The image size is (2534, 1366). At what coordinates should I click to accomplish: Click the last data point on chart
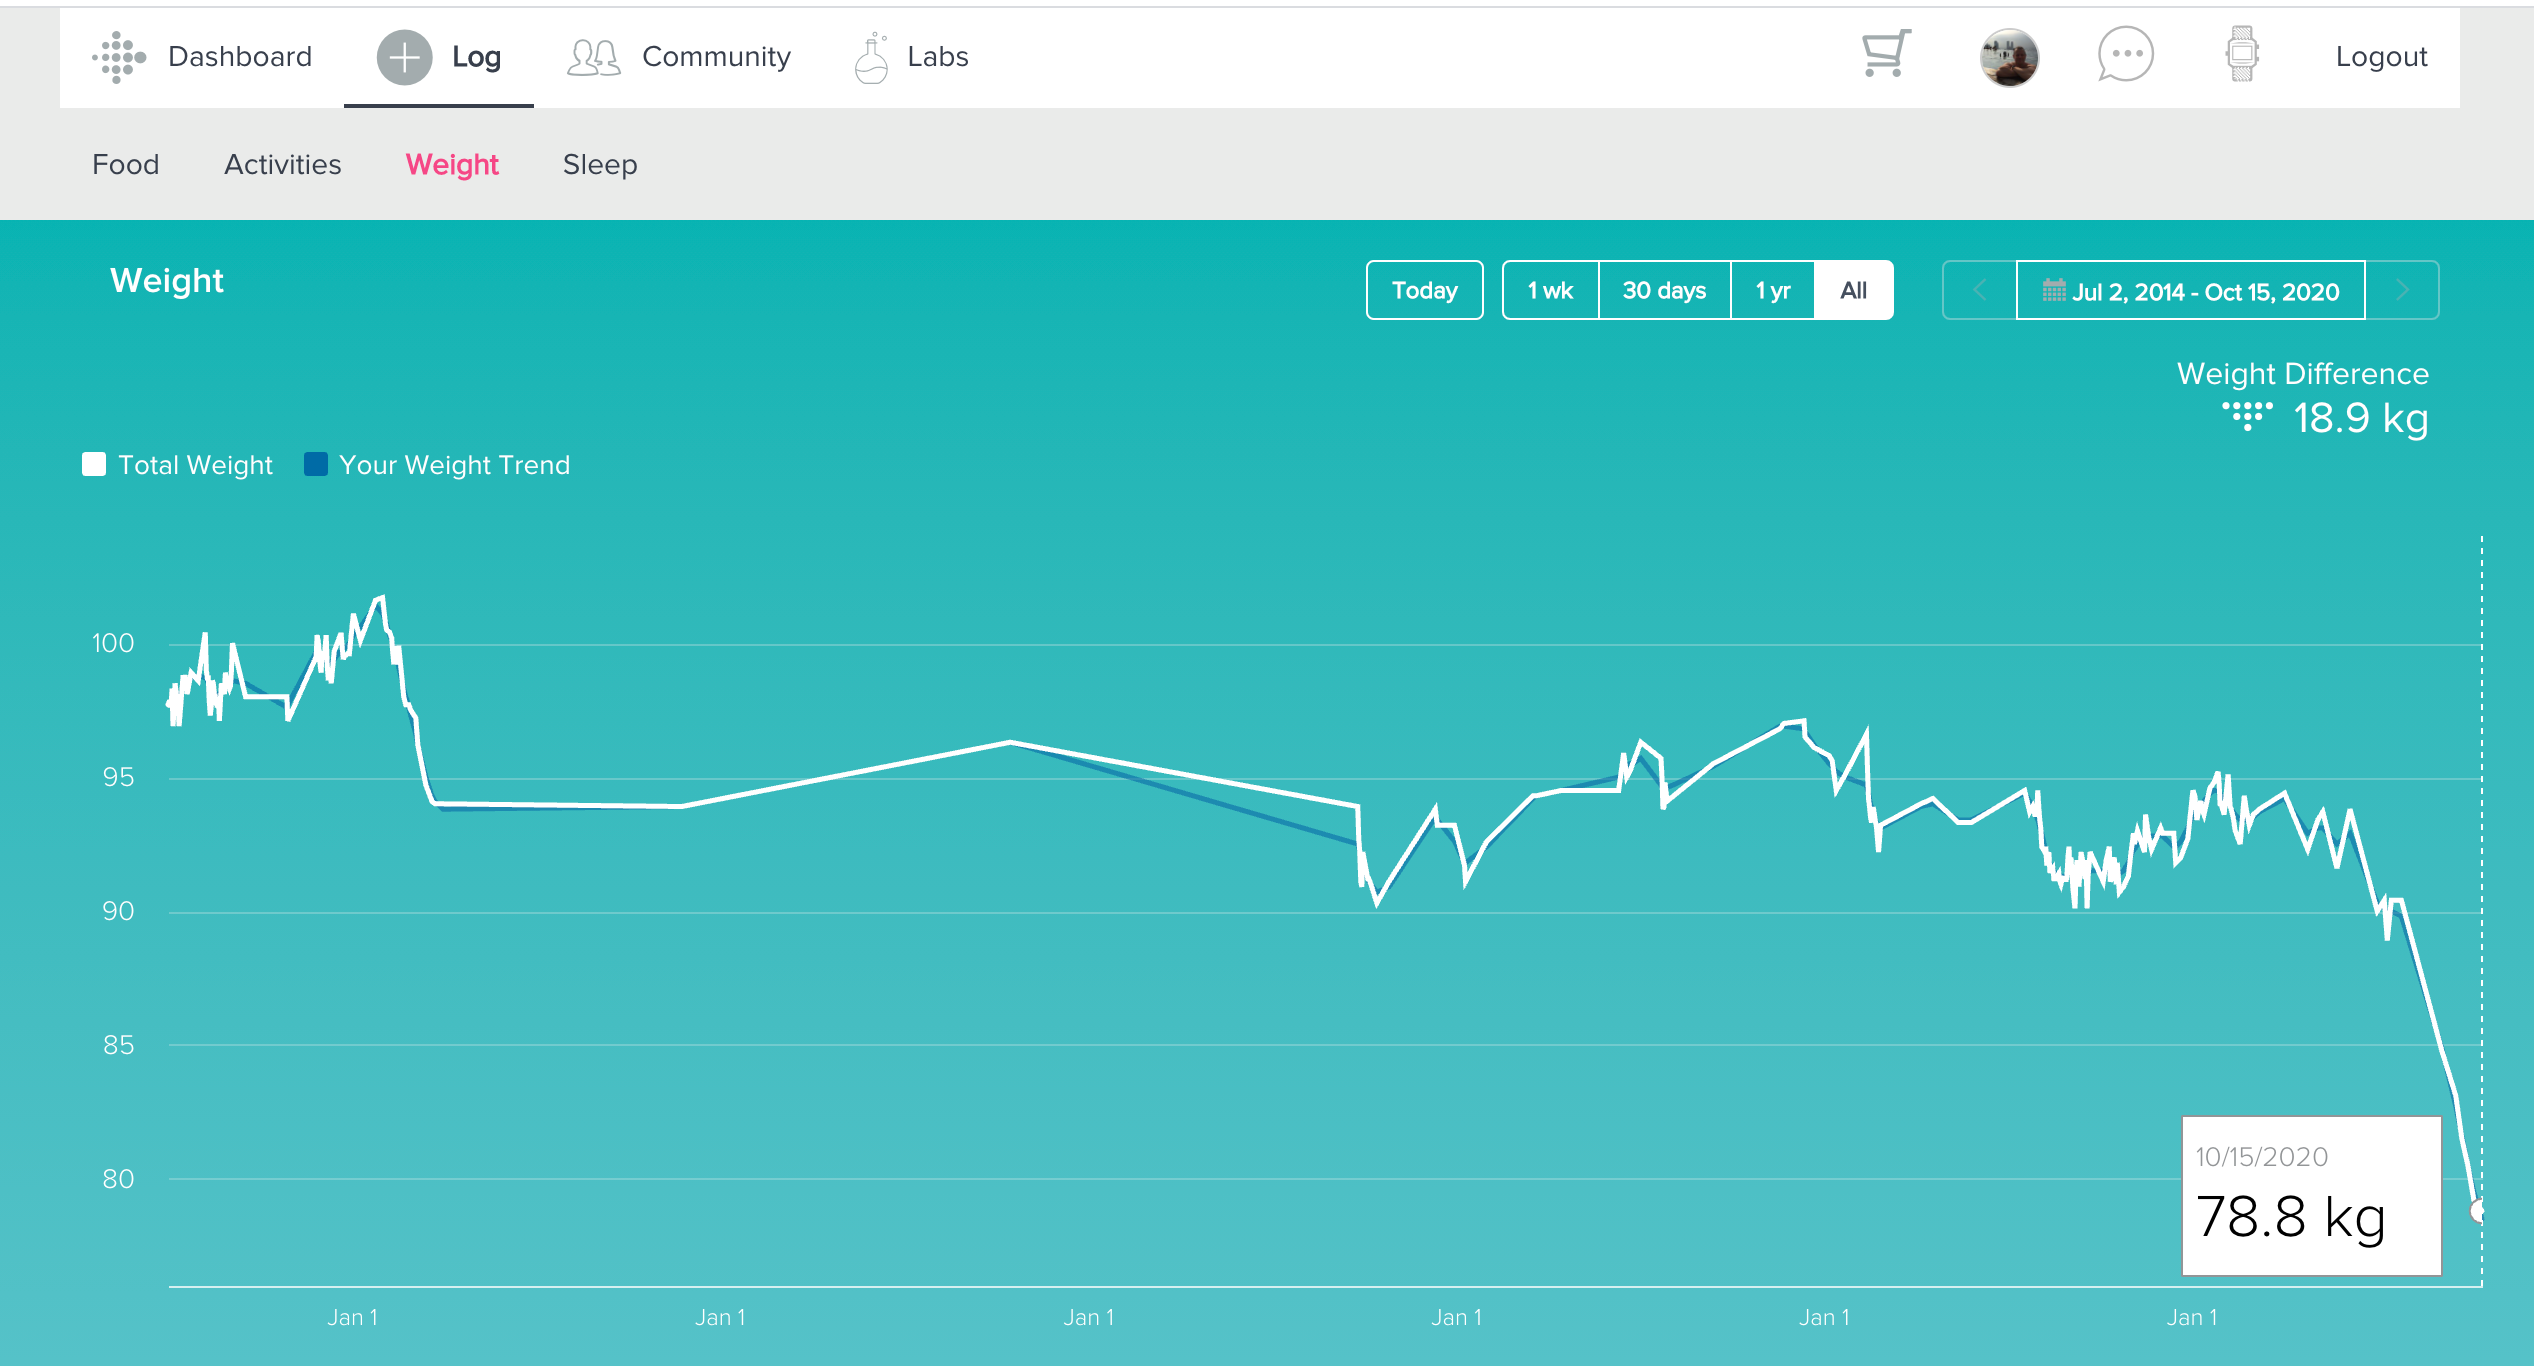pyautogui.click(x=2478, y=1211)
